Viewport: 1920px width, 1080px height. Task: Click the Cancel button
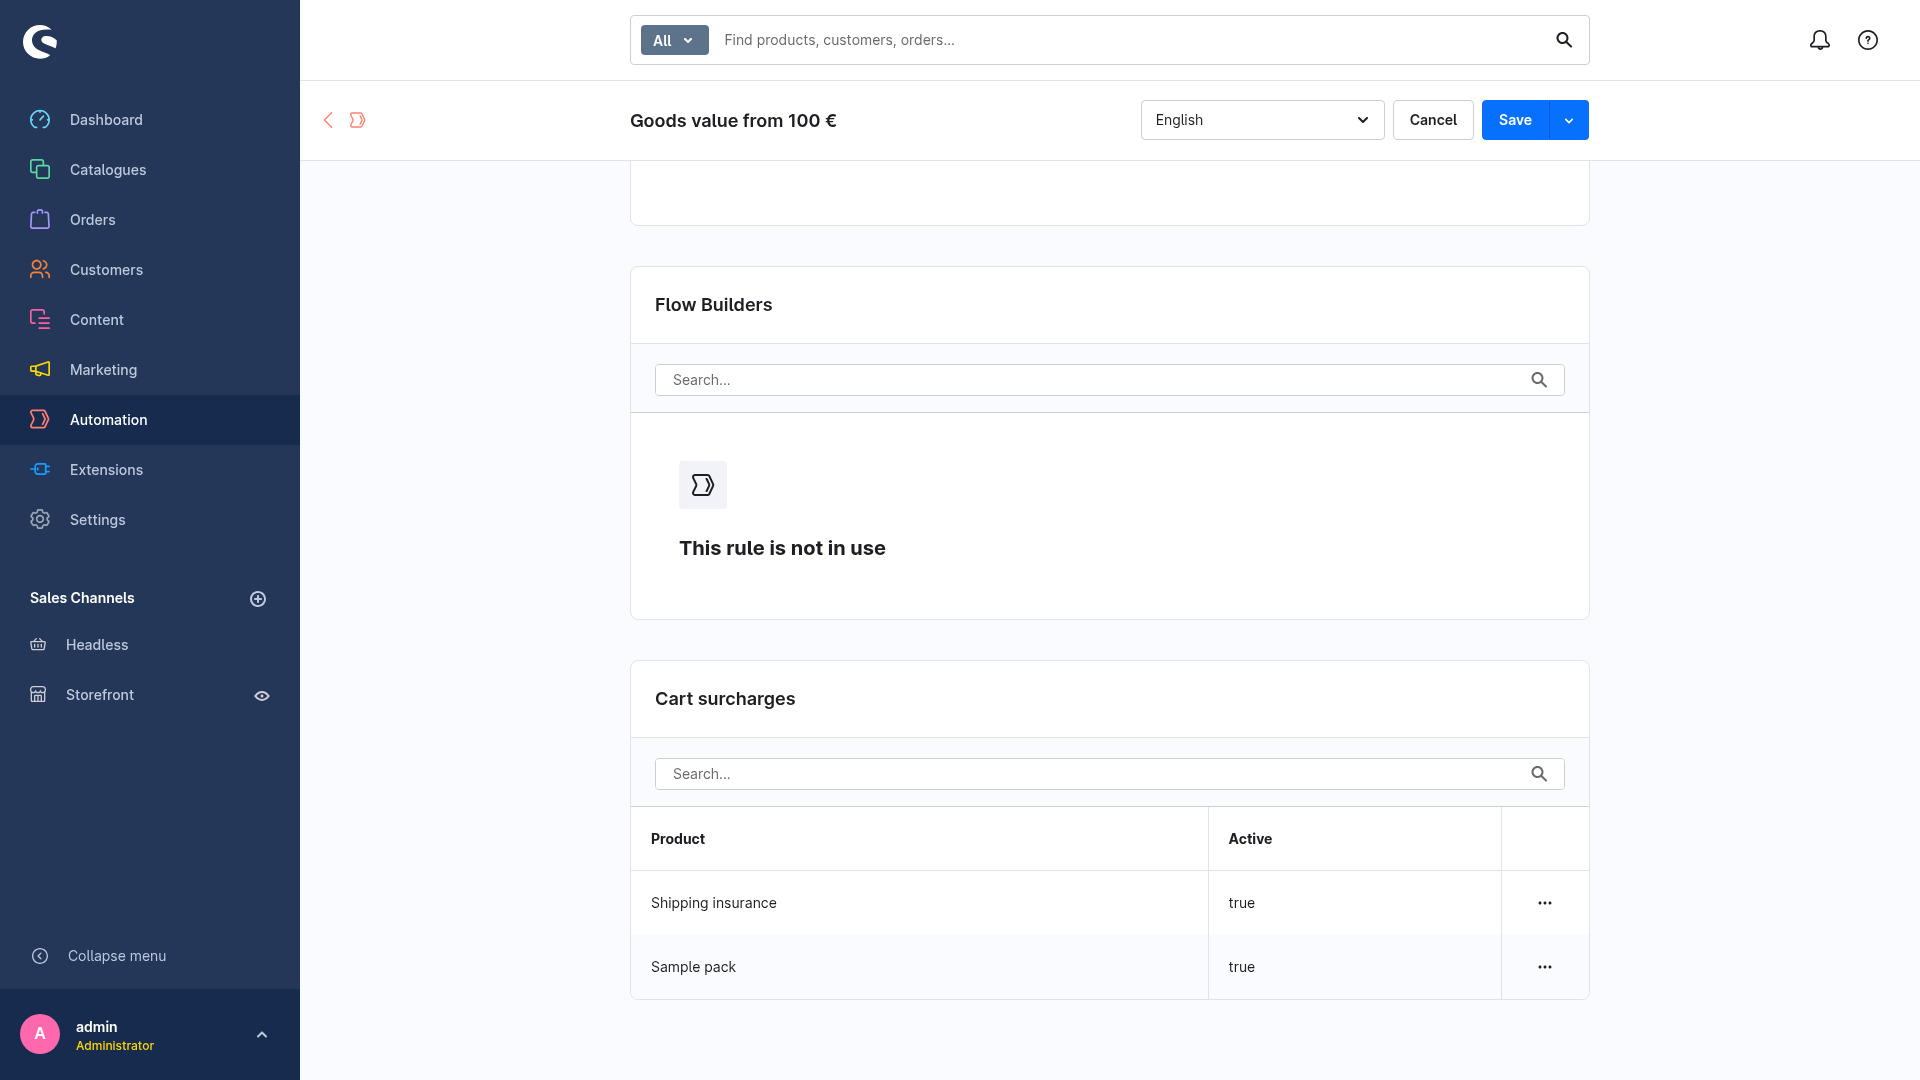tap(1433, 120)
